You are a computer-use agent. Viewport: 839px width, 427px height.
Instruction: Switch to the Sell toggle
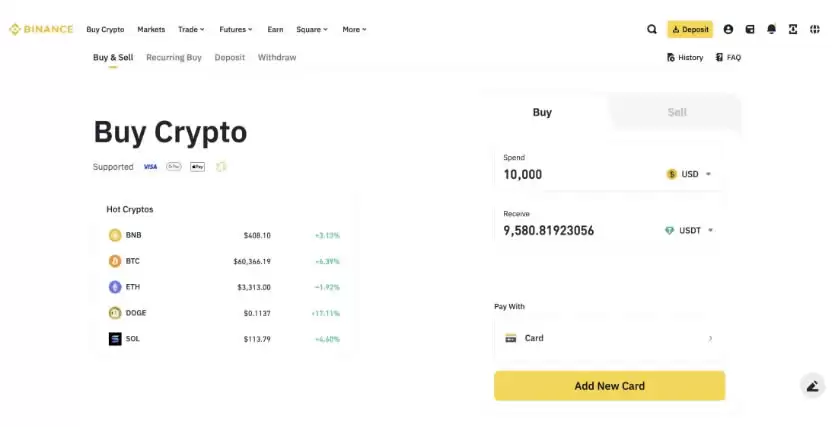point(677,112)
